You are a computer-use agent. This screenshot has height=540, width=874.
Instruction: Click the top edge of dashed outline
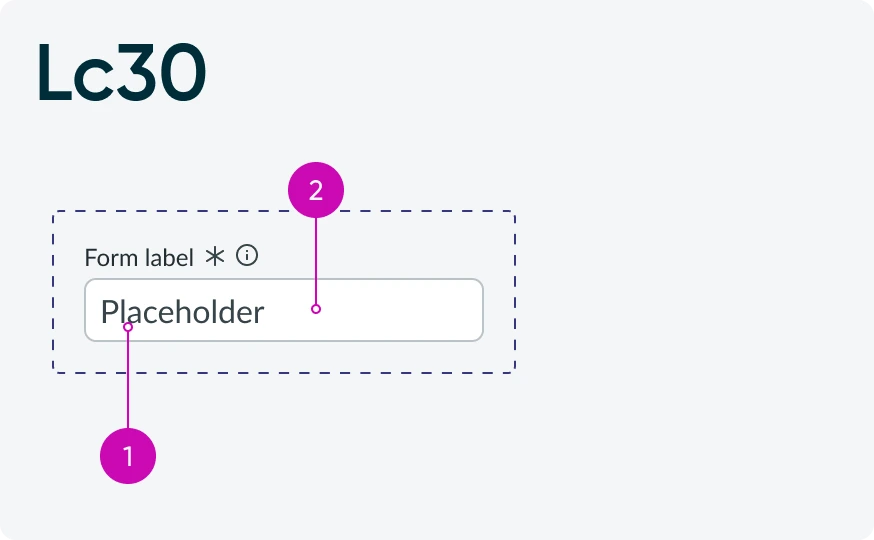tap(284, 211)
